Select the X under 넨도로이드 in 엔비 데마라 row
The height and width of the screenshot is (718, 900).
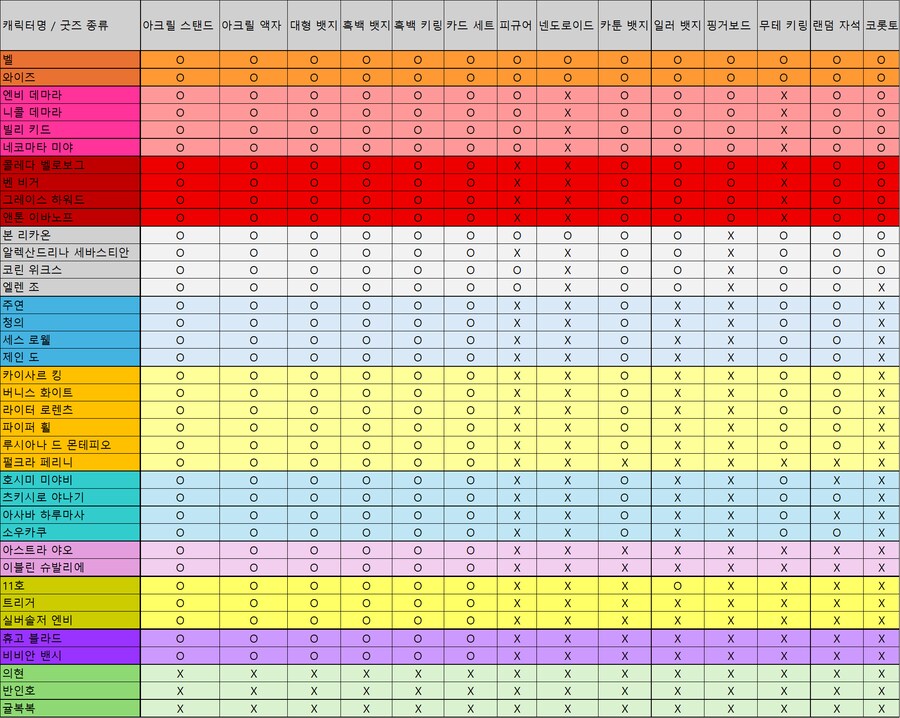567,96
